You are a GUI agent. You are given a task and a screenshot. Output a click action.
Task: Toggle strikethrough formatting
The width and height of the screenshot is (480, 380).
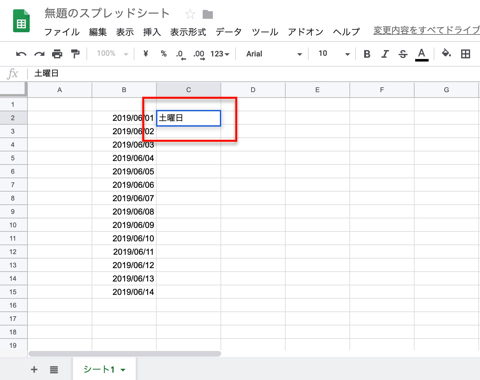click(x=403, y=54)
